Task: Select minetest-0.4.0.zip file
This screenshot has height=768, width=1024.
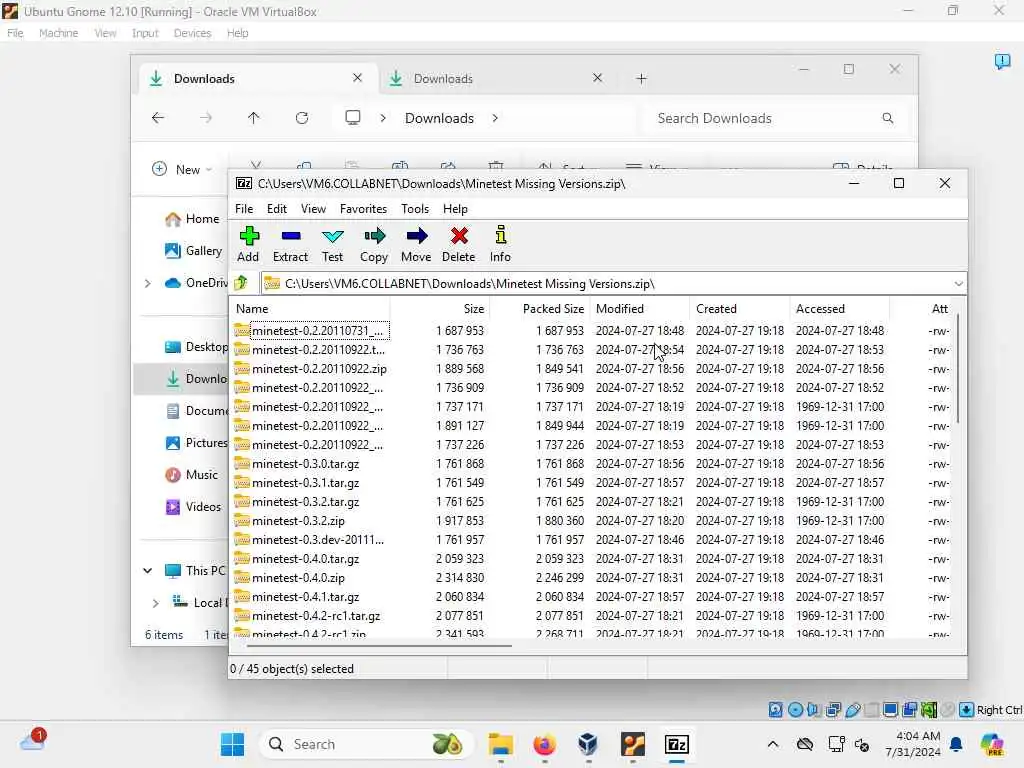Action: (x=591, y=577)
